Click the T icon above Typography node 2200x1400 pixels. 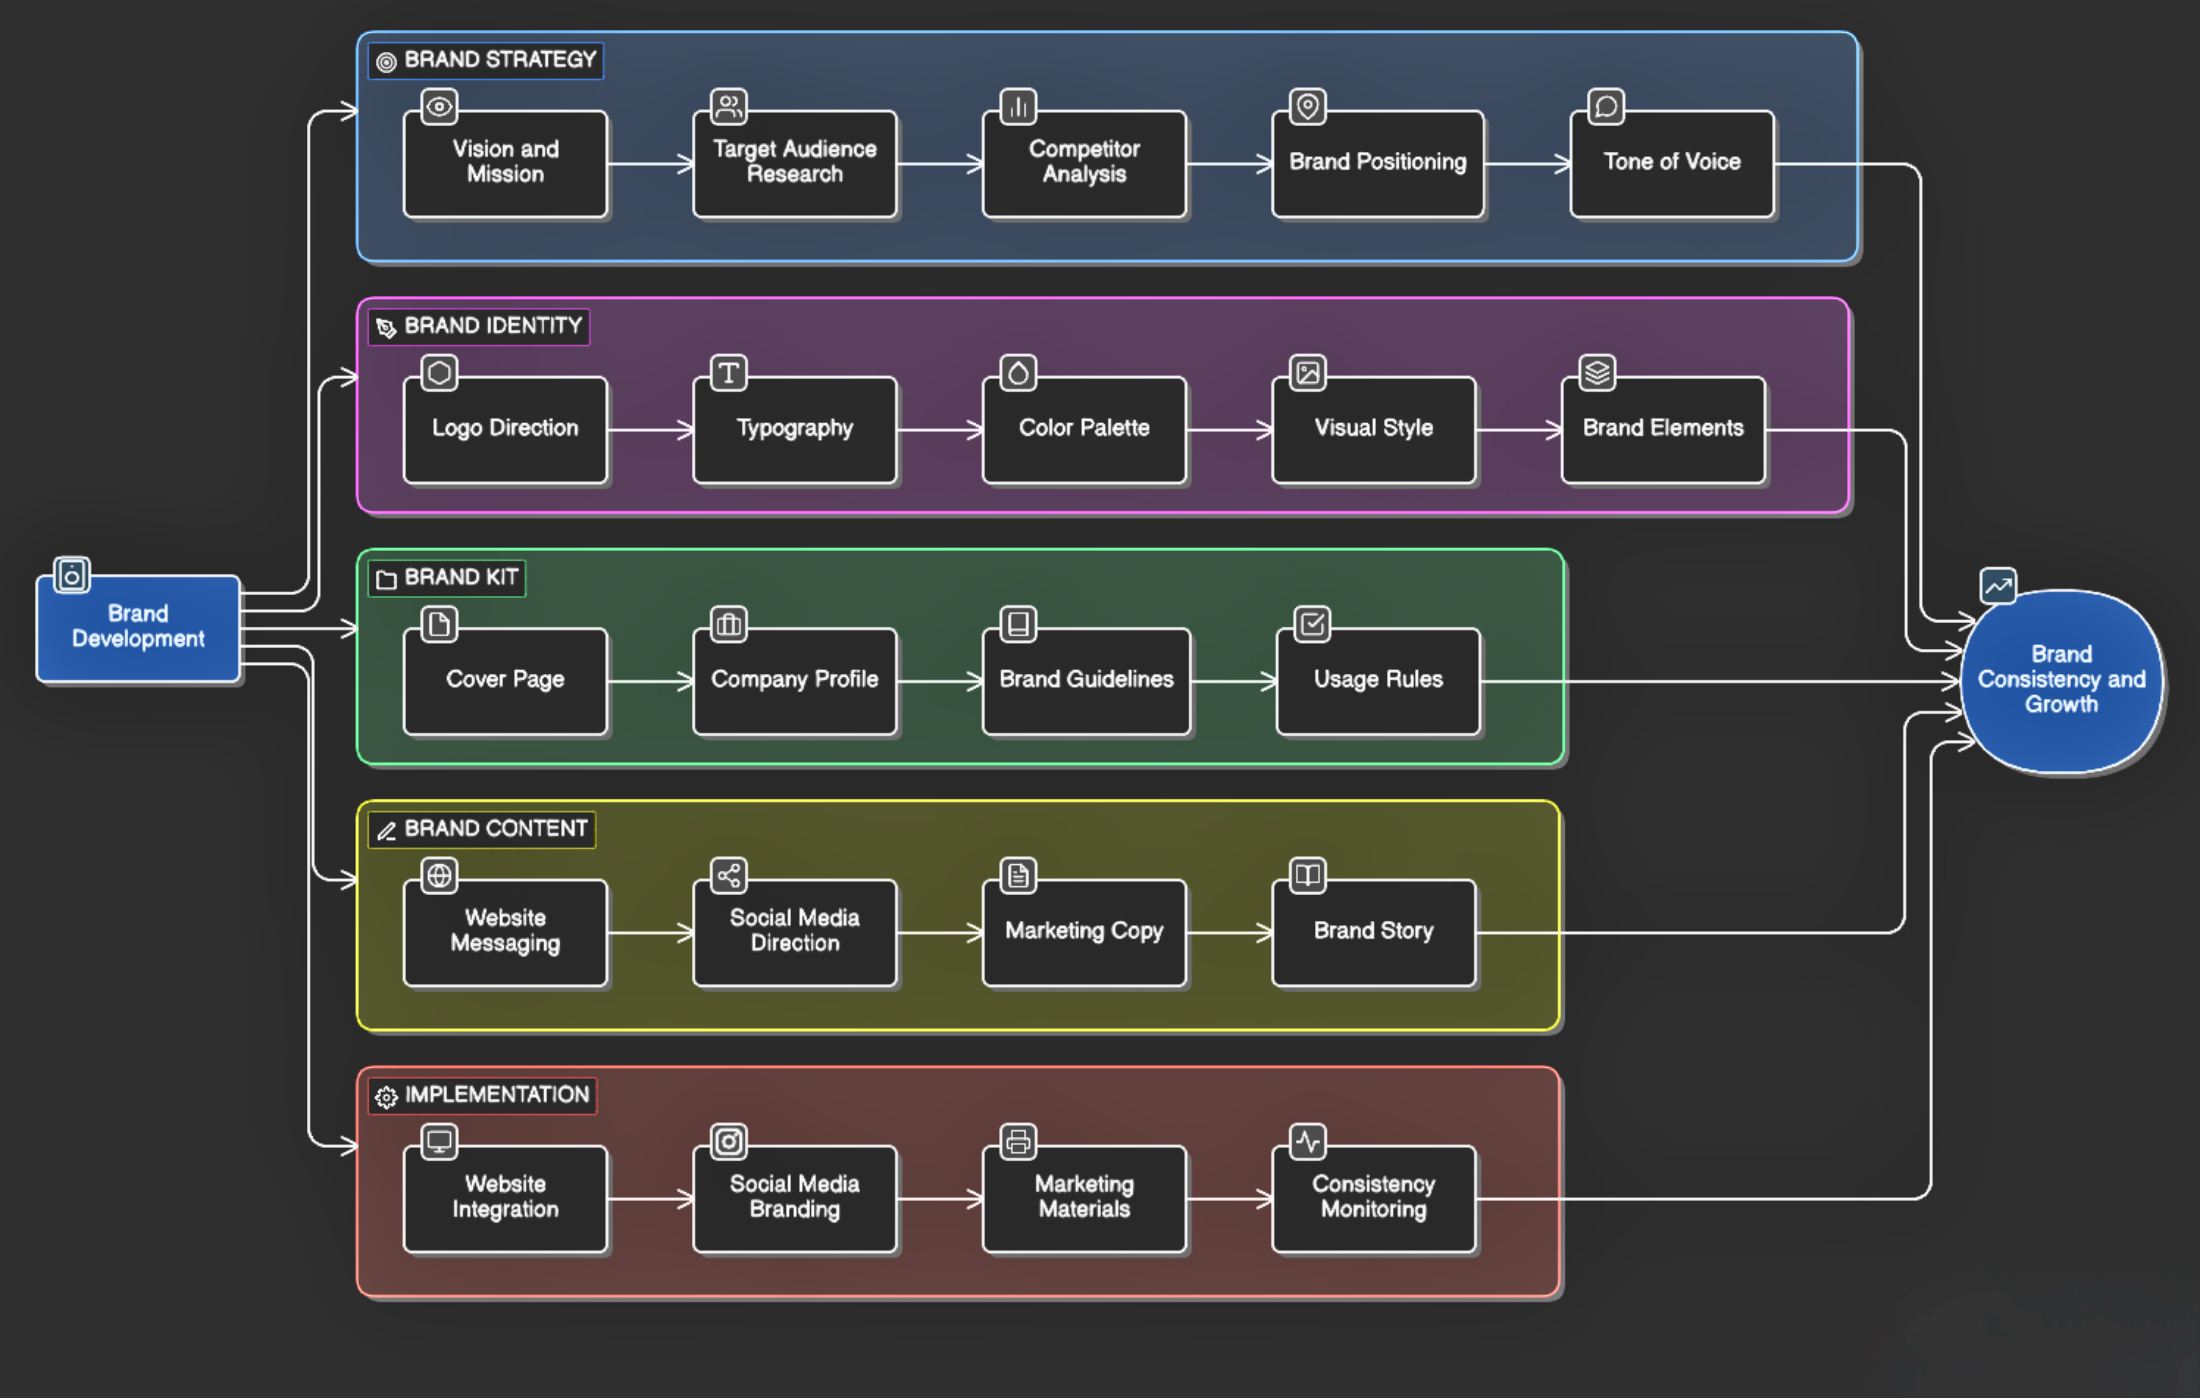[729, 373]
